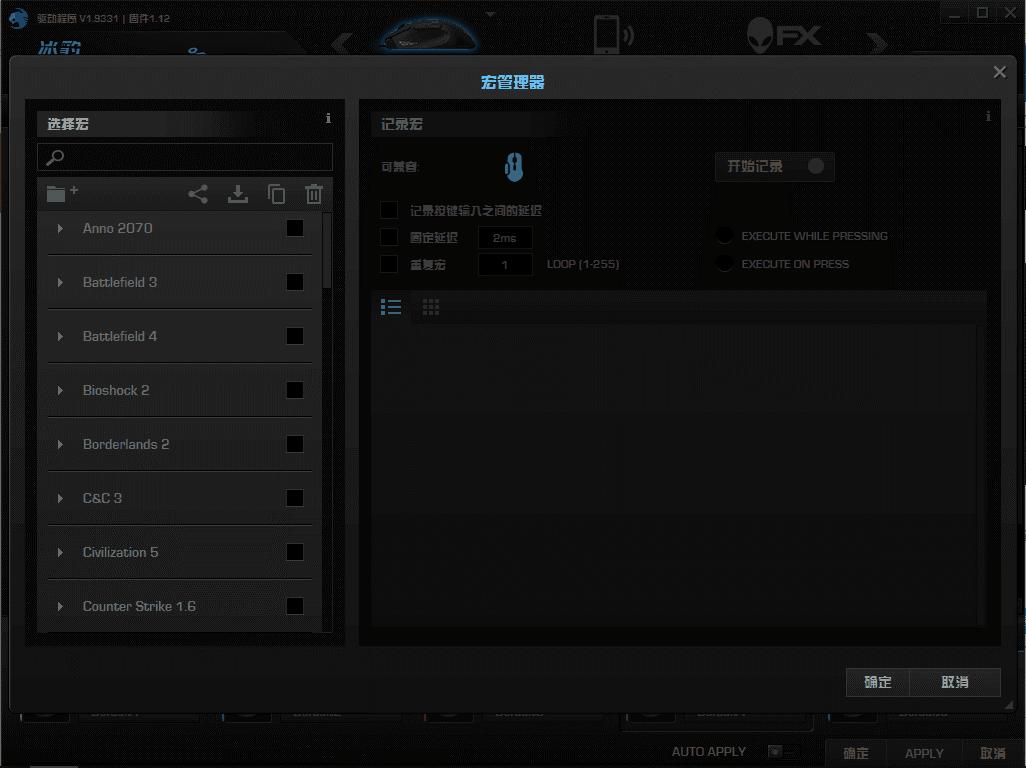This screenshot has height=768, width=1026.
Task: Click the ROCCAT logo in title bar
Action: tap(18, 17)
